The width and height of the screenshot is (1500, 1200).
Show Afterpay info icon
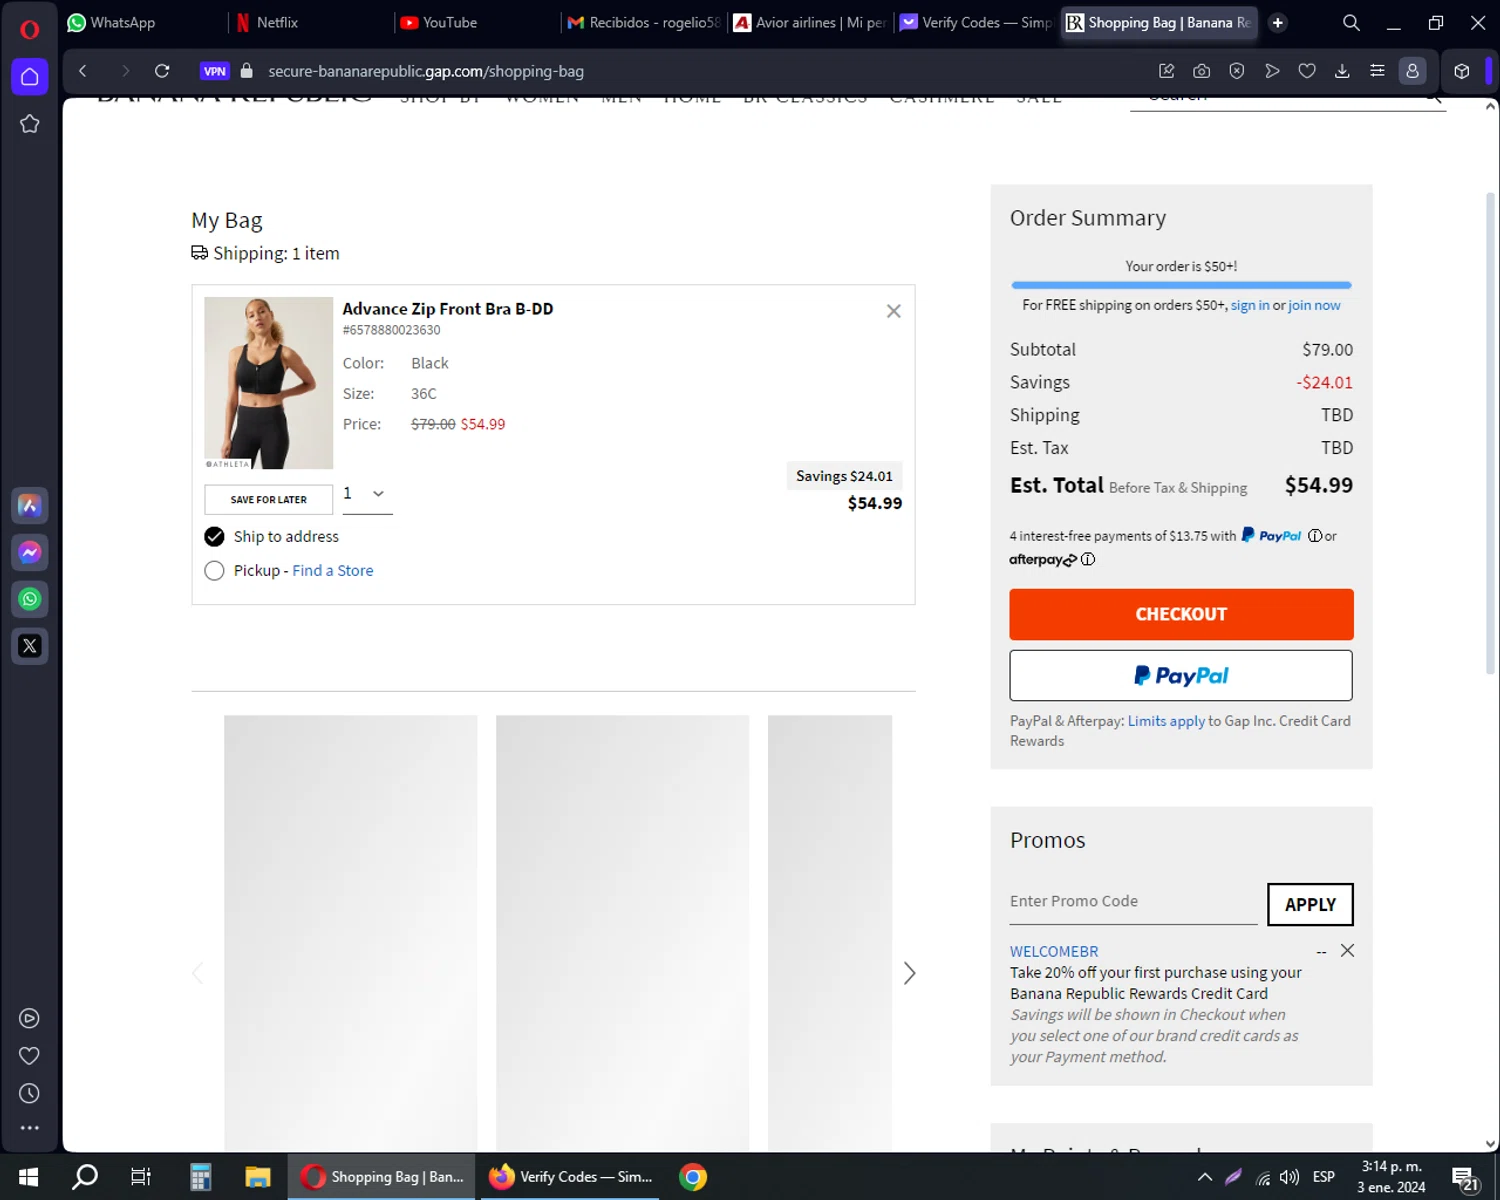pos(1088,560)
